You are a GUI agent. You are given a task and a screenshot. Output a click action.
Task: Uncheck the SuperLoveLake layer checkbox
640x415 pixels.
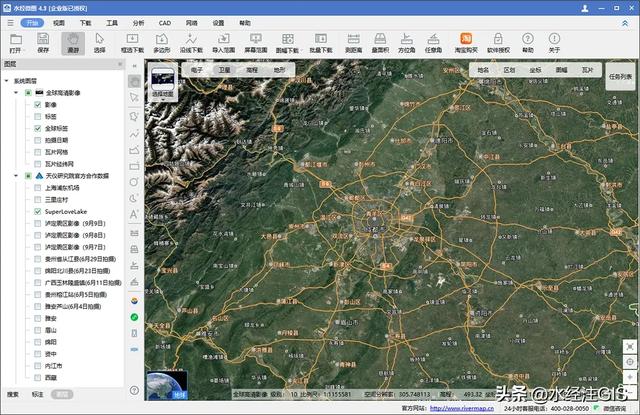click(x=37, y=212)
